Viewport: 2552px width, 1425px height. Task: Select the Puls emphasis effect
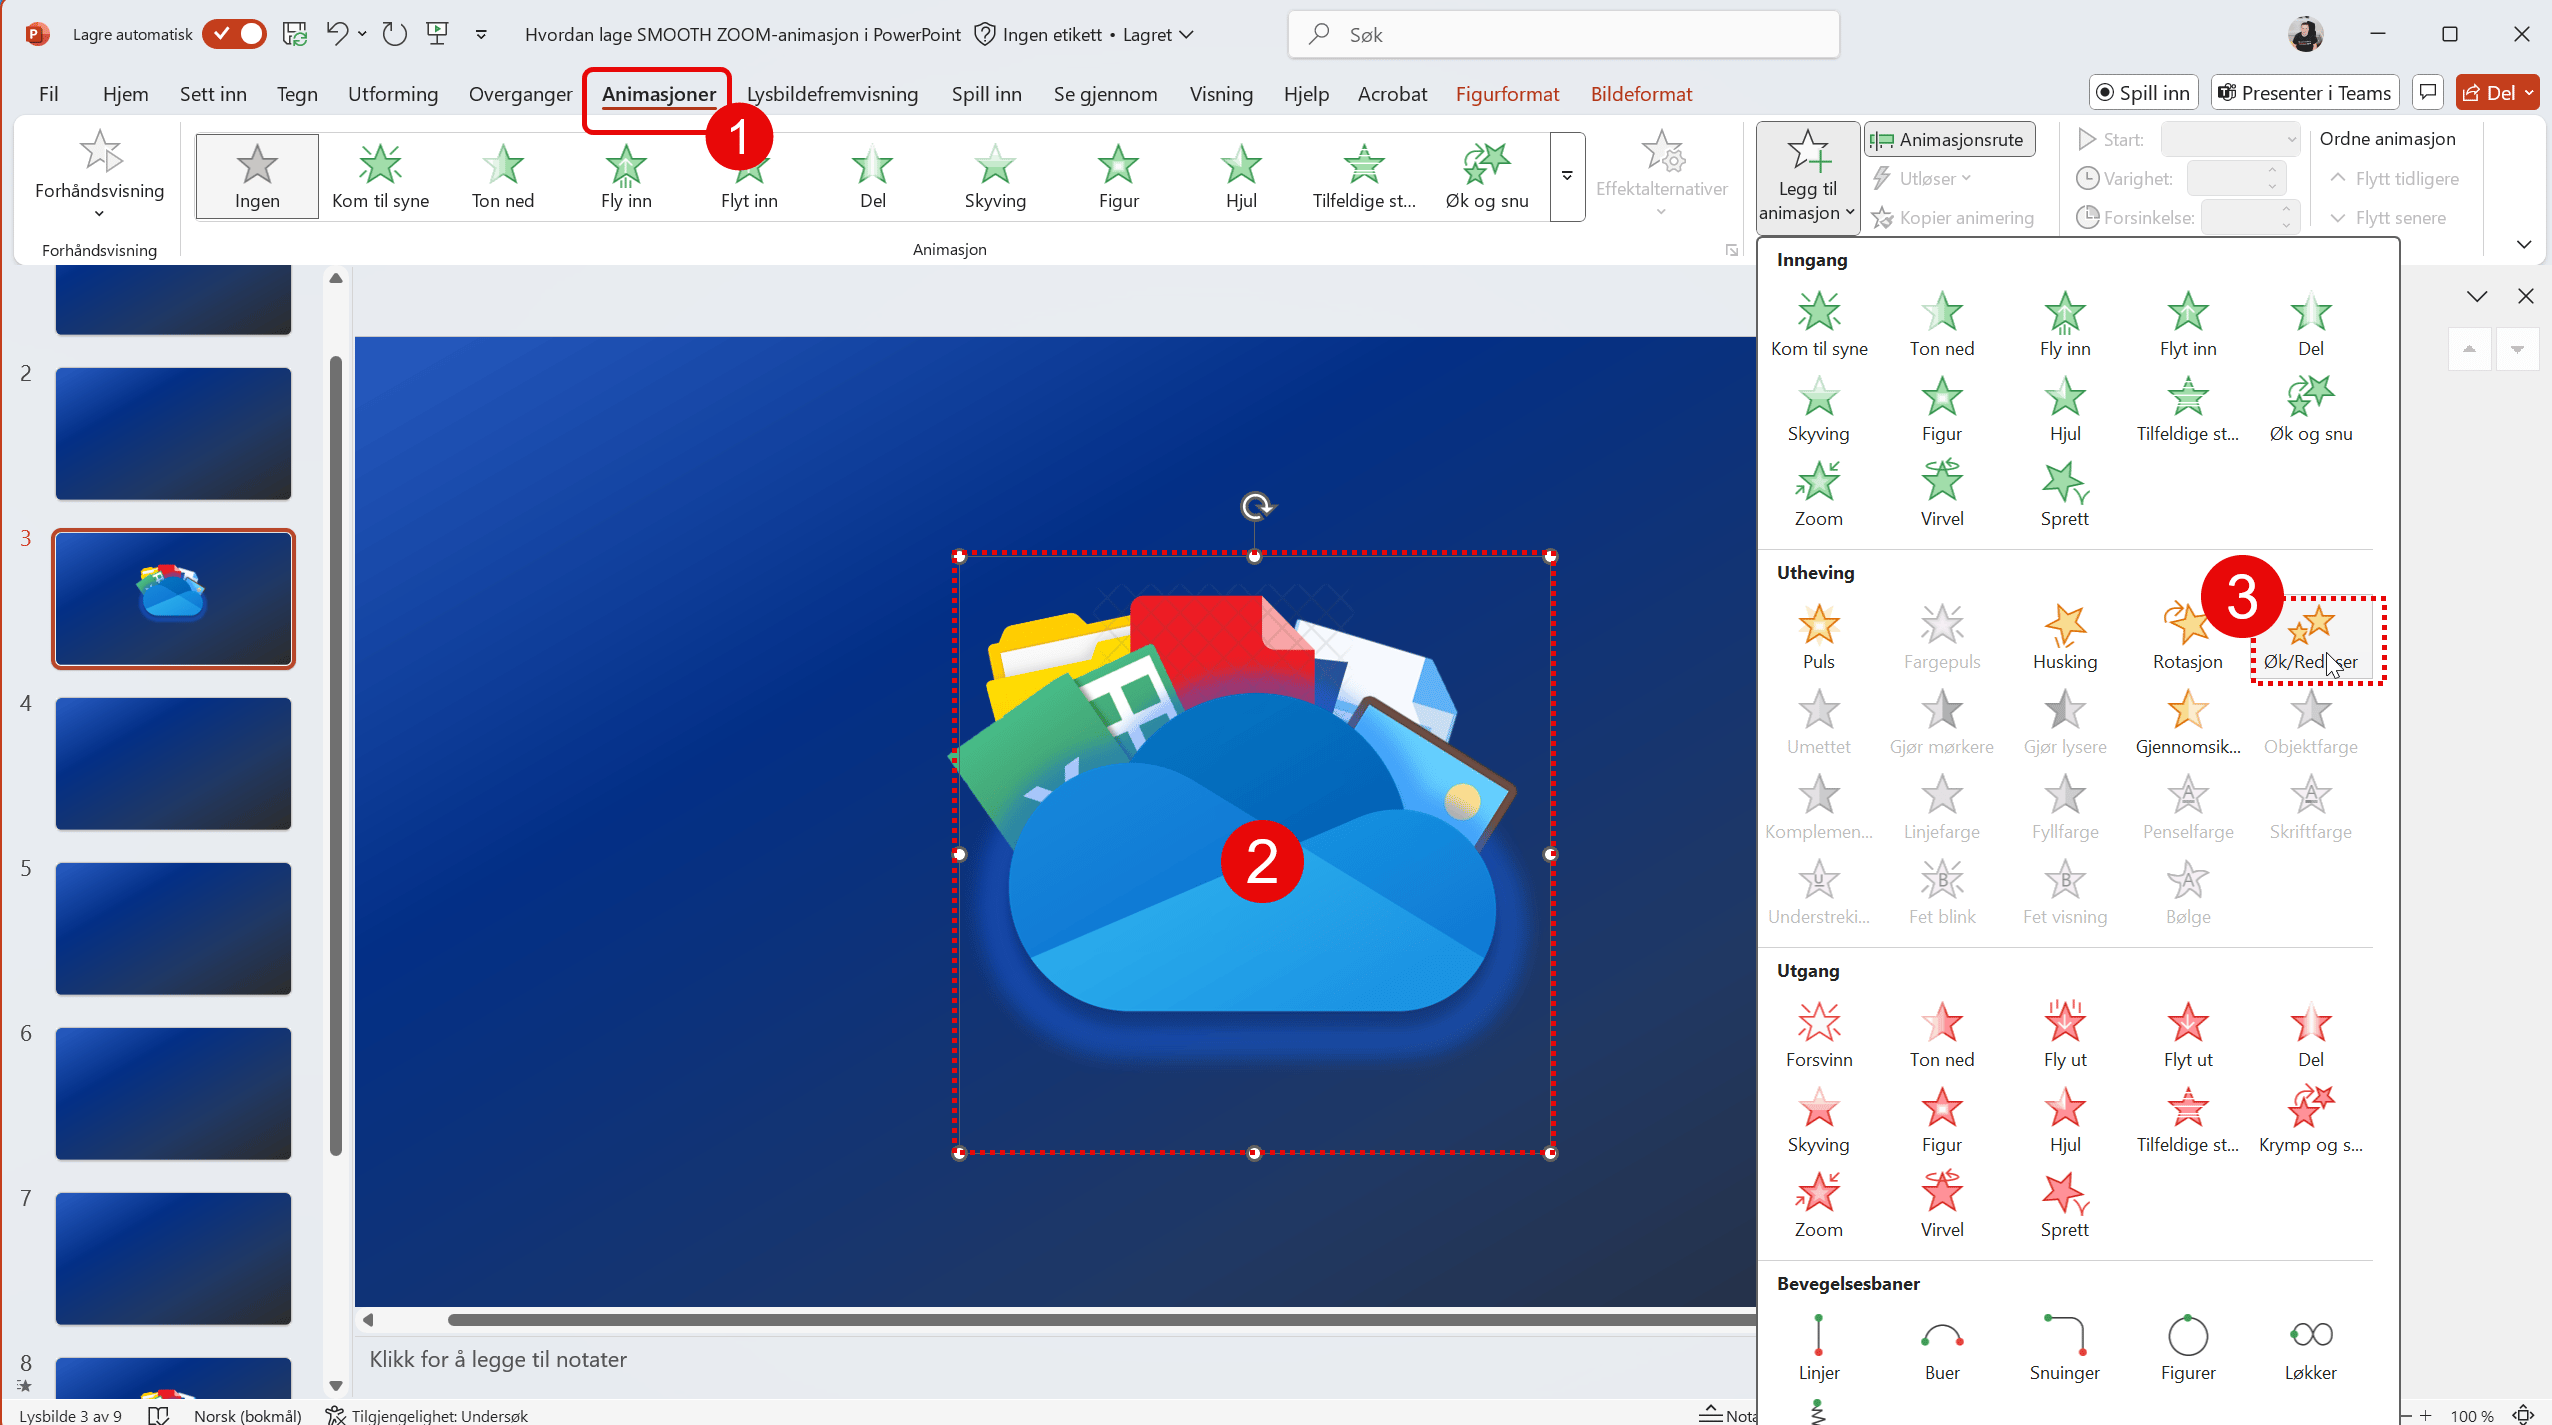1818,636
